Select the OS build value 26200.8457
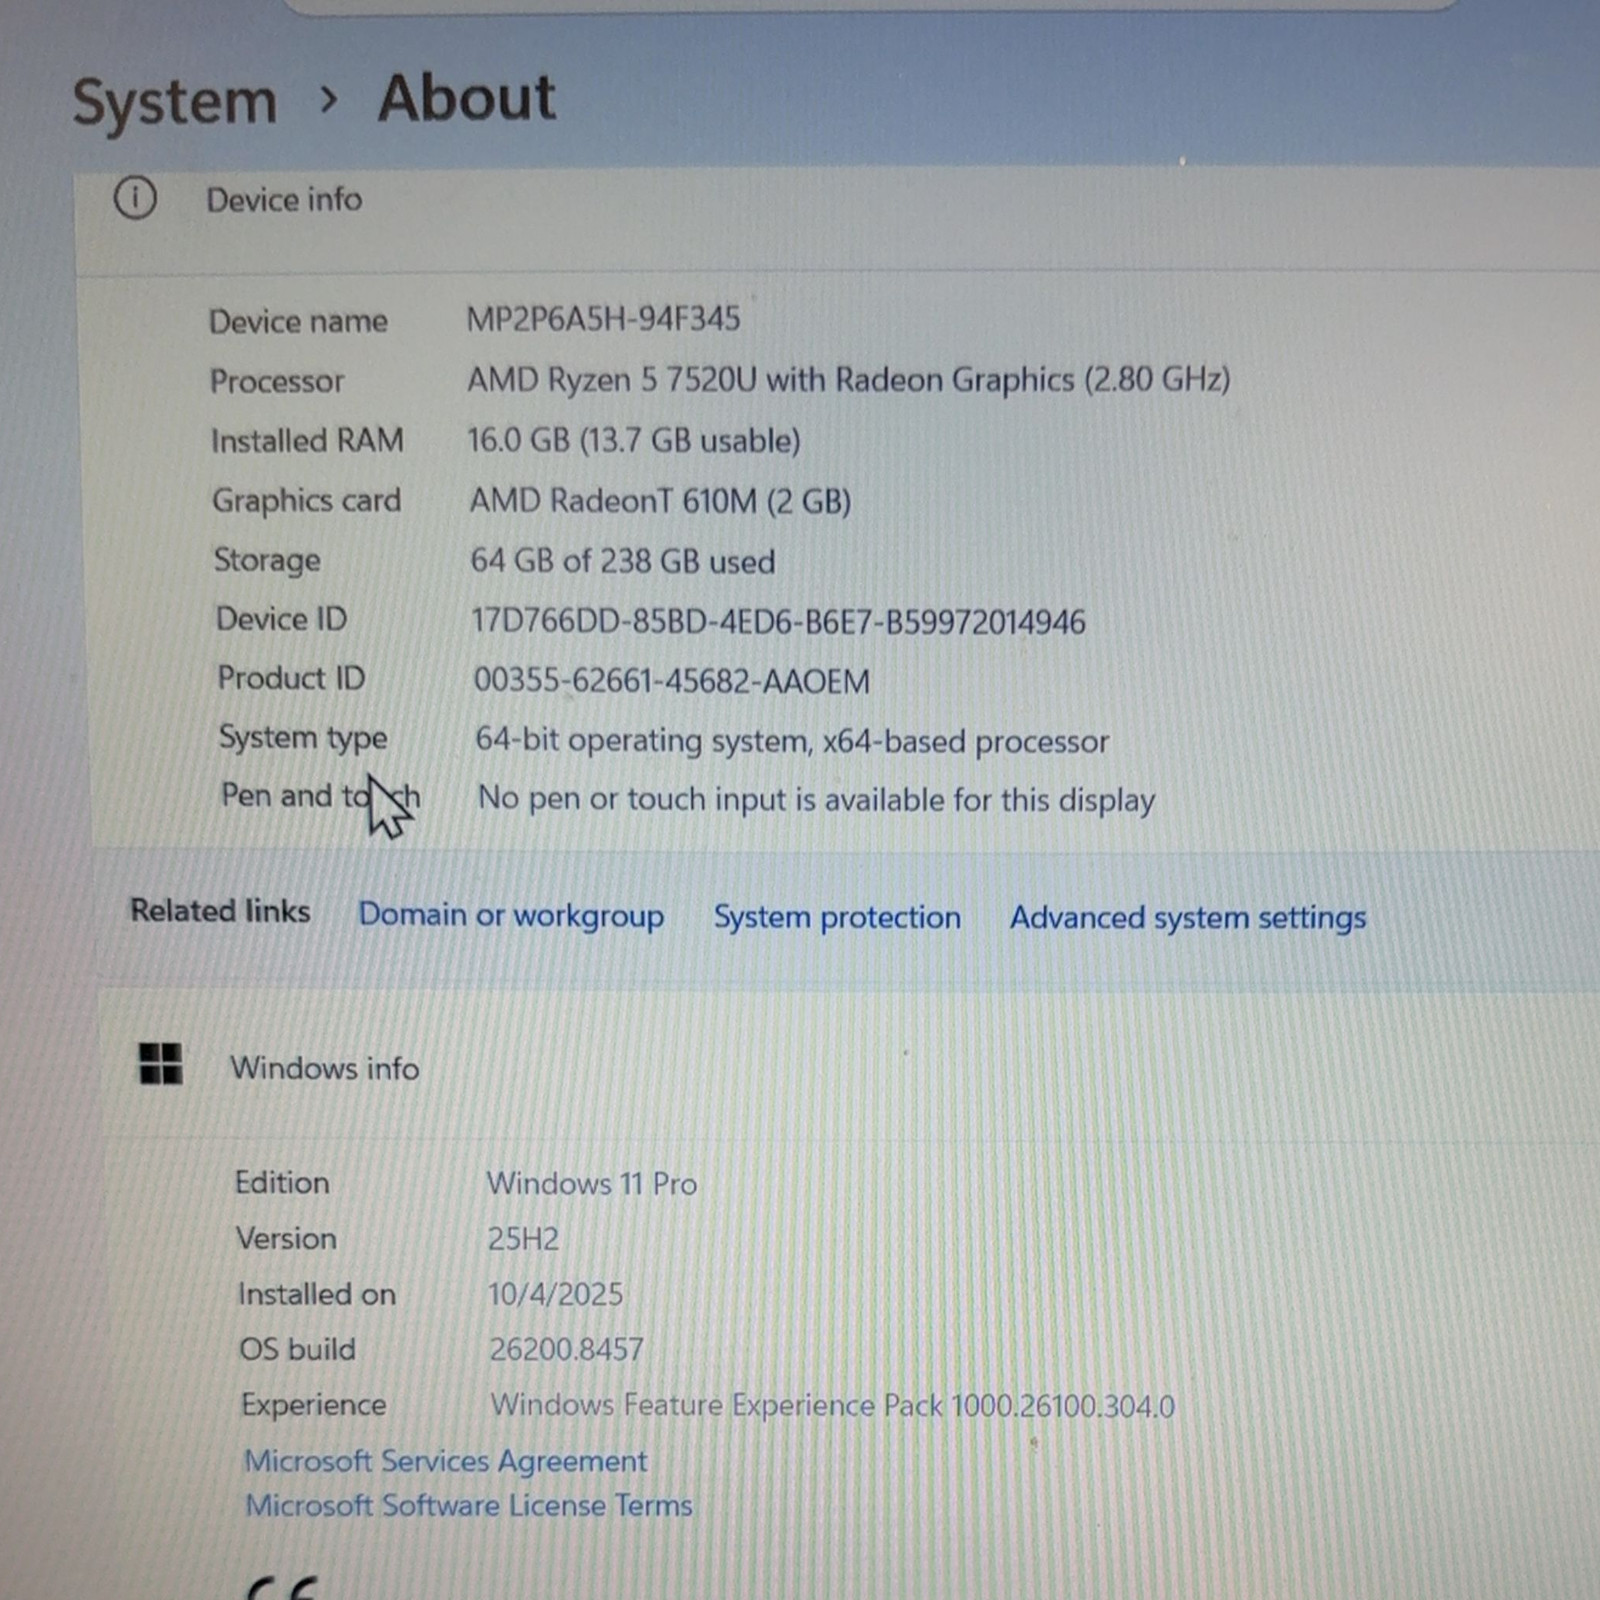 (566, 1349)
